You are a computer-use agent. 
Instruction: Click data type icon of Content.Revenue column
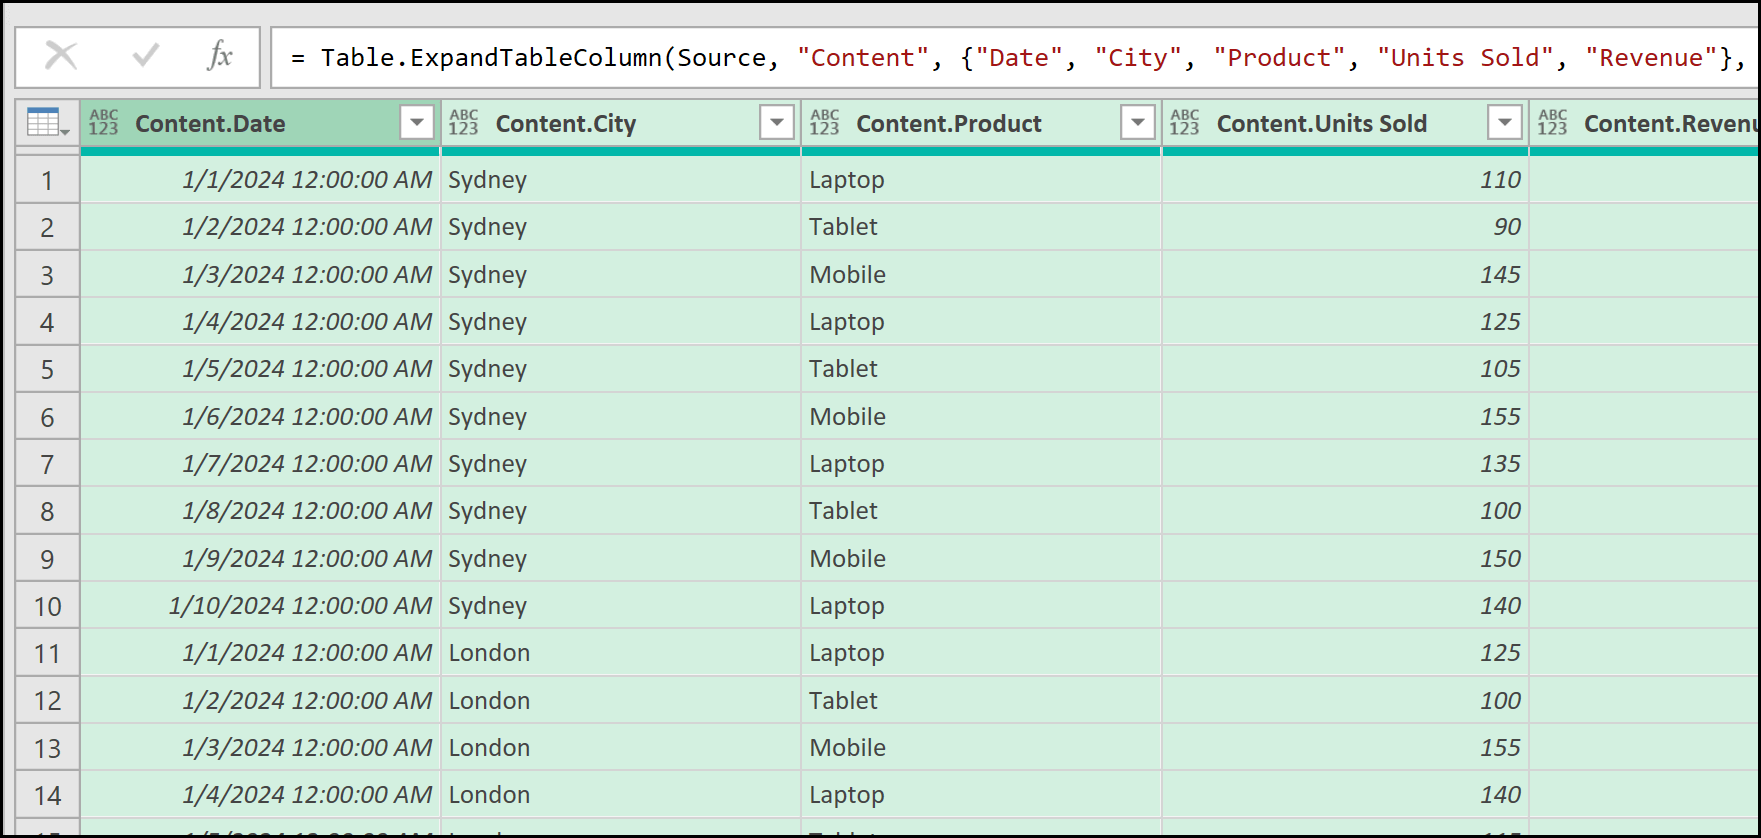[x=1553, y=123]
